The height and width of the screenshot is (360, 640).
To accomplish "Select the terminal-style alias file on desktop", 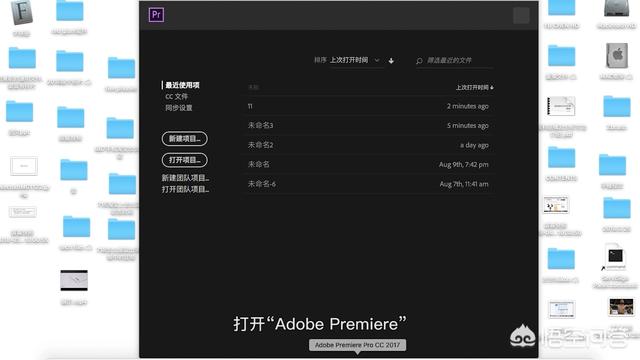I will [x=615, y=256].
